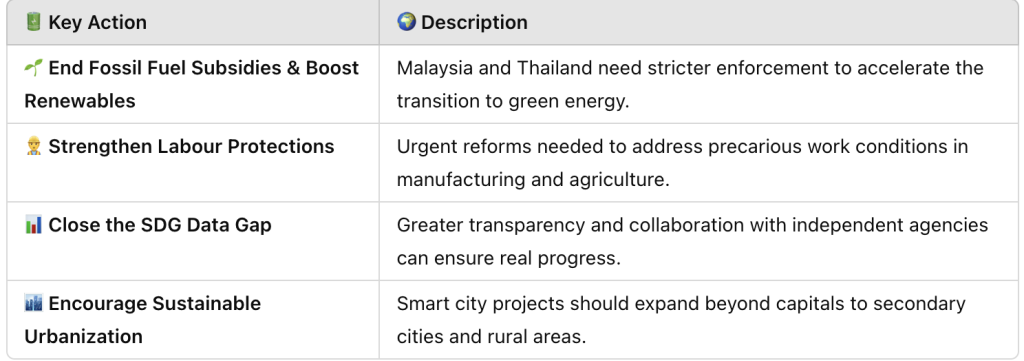Click the Urgent reforms needed description
The image size is (1024, 361).
pos(682,163)
